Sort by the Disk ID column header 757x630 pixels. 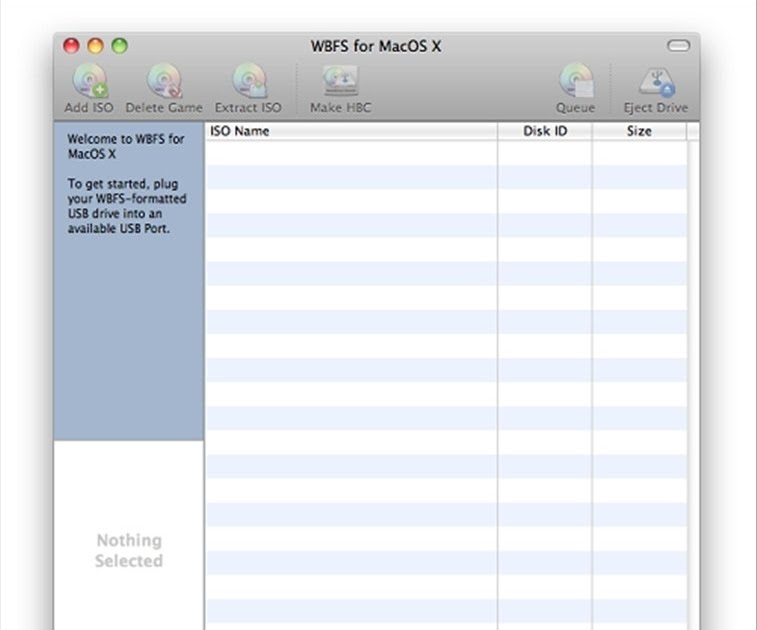[x=545, y=131]
